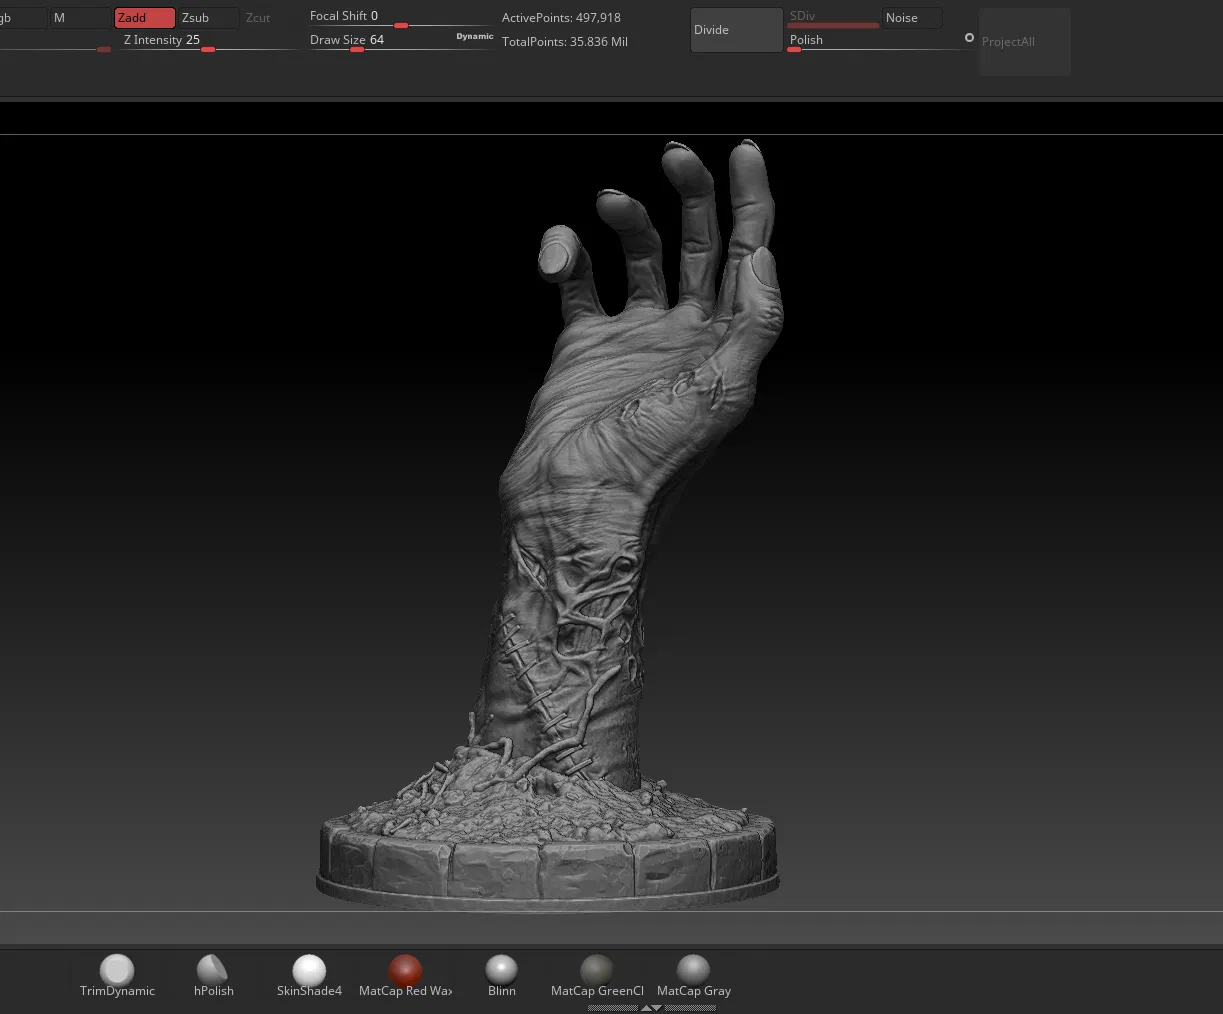Click the ProjectAll button
The image size is (1223, 1014).
[1024, 42]
